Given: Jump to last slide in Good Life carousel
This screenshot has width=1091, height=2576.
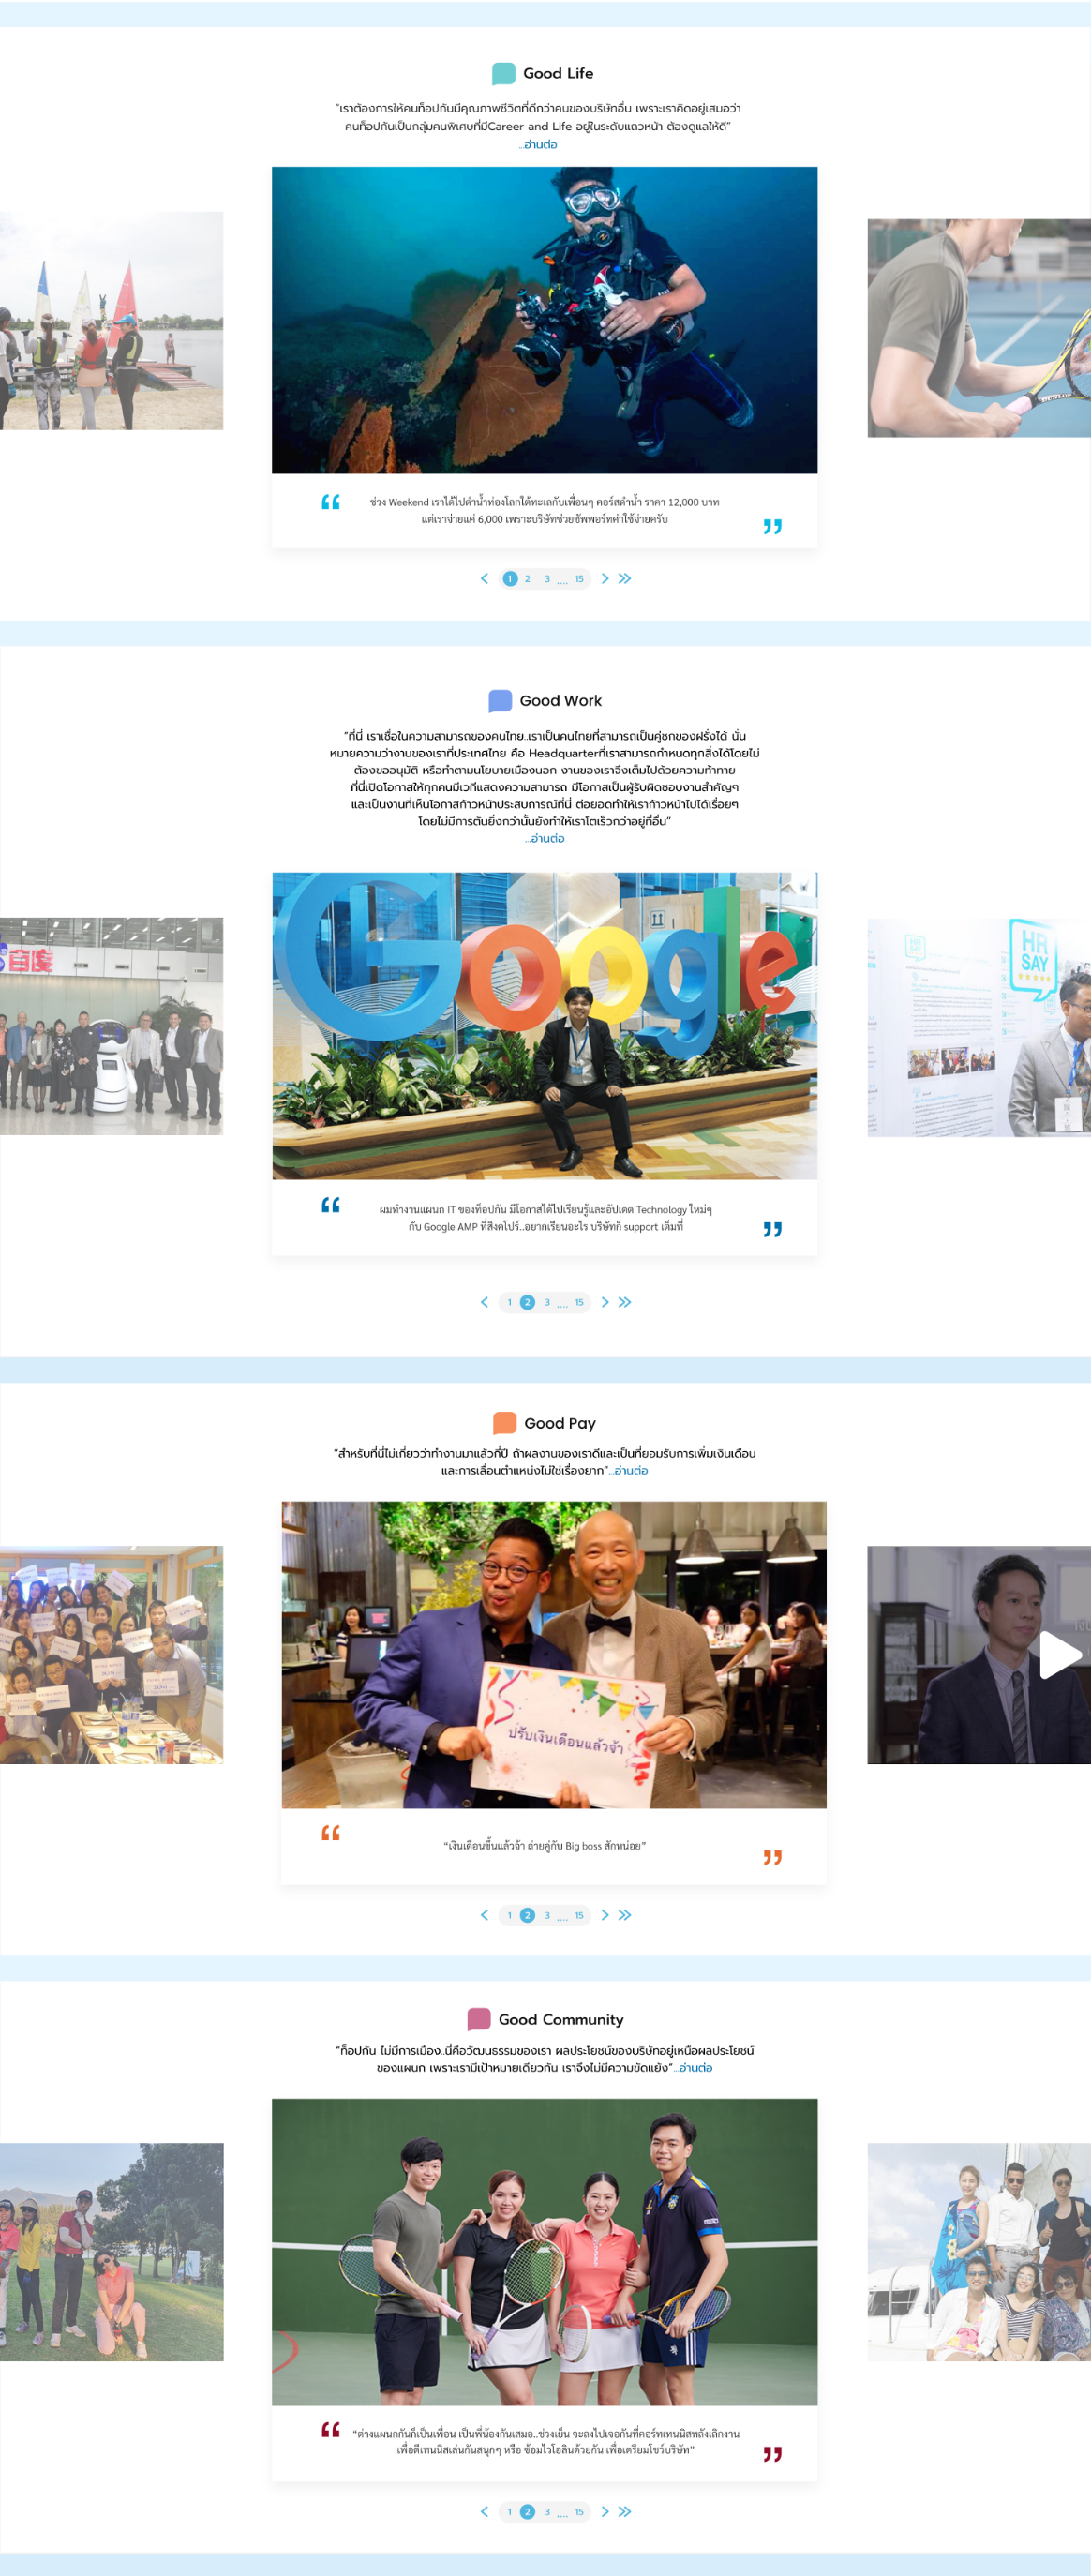Looking at the screenshot, I should pos(625,579).
